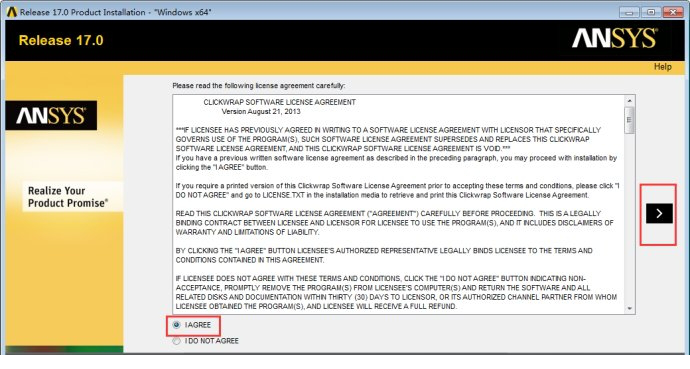Click the Realize Your Product Promise tagline
The image size is (690, 369).
pos(68,197)
